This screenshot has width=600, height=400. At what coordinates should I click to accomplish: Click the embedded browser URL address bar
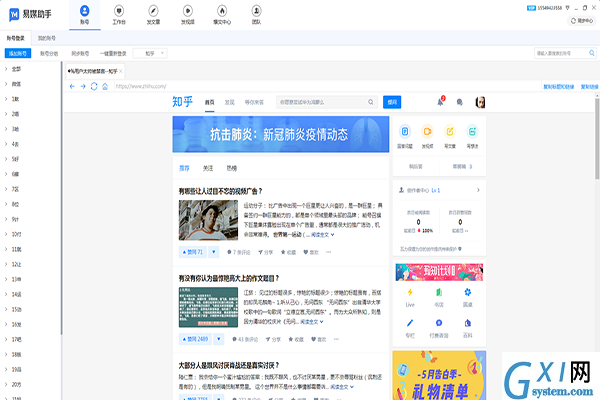(x=327, y=87)
